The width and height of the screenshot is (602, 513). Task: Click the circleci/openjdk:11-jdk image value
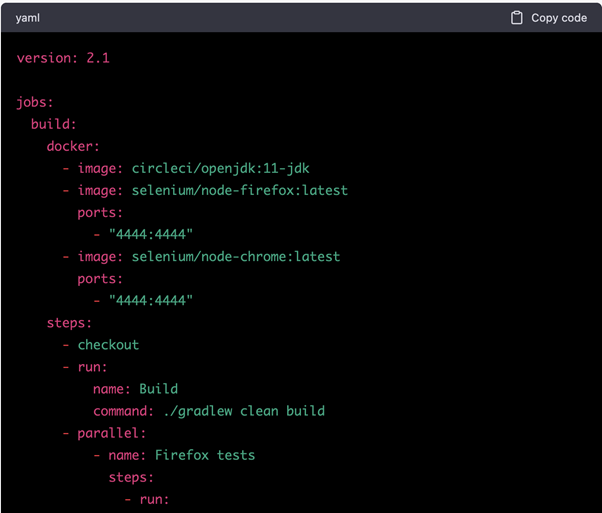[x=220, y=169]
